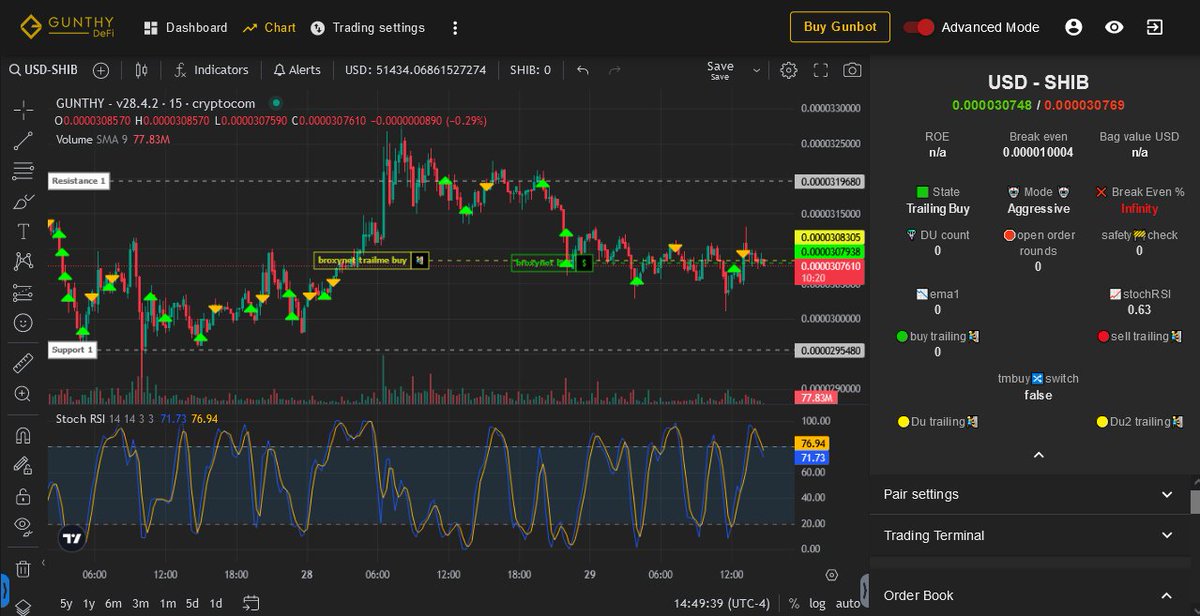Open the save layout dropdown arrow
The image size is (1200, 616).
[x=756, y=70]
